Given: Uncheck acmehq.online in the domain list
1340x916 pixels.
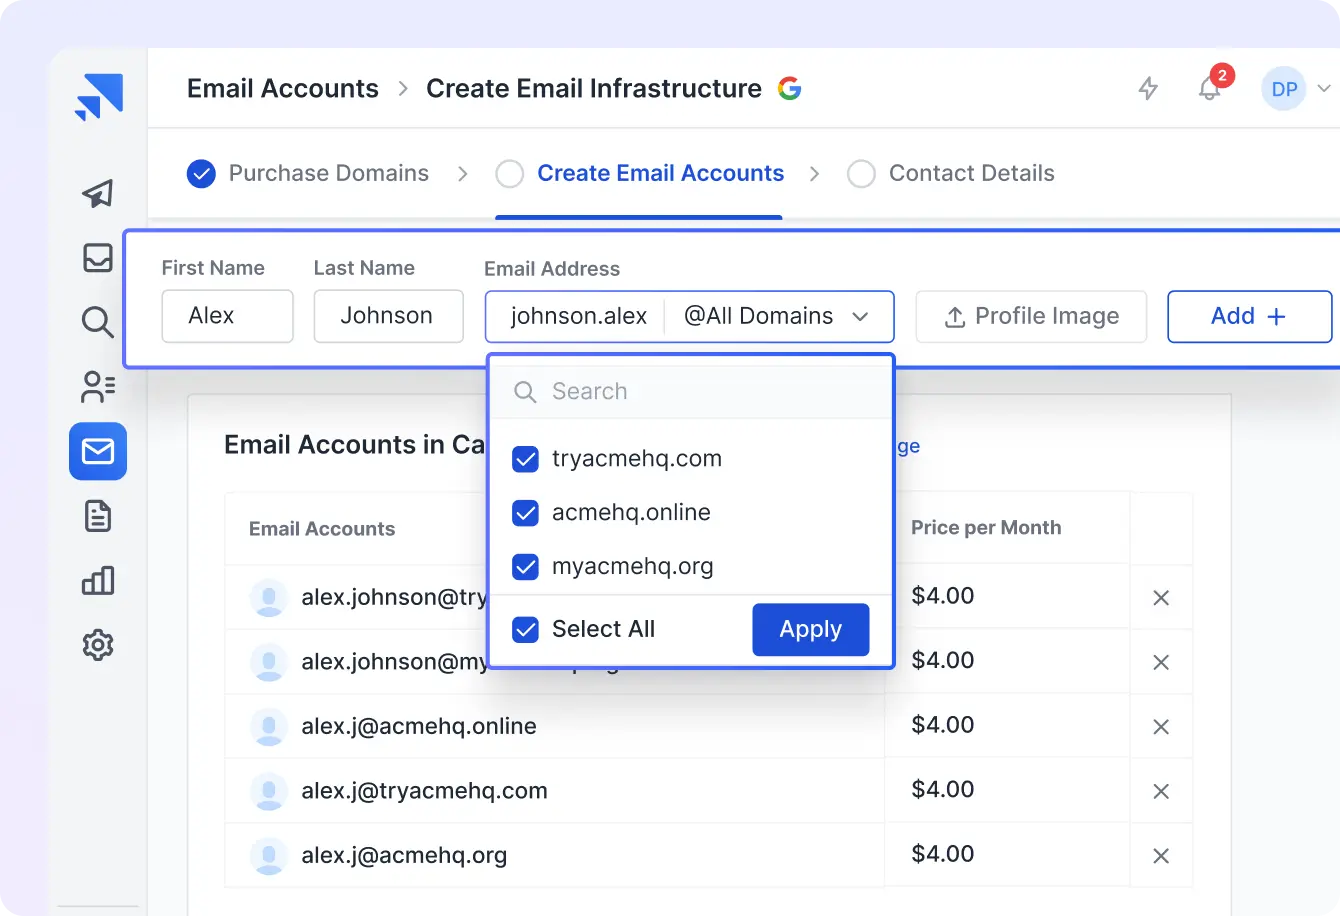Looking at the screenshot, I should click(x=525, y=513).
